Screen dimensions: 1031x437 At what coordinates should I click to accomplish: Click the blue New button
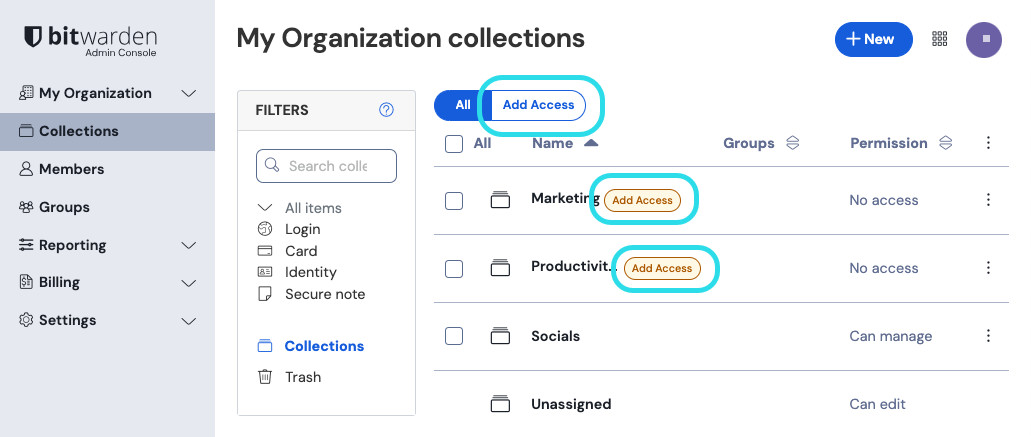point(873,39)
